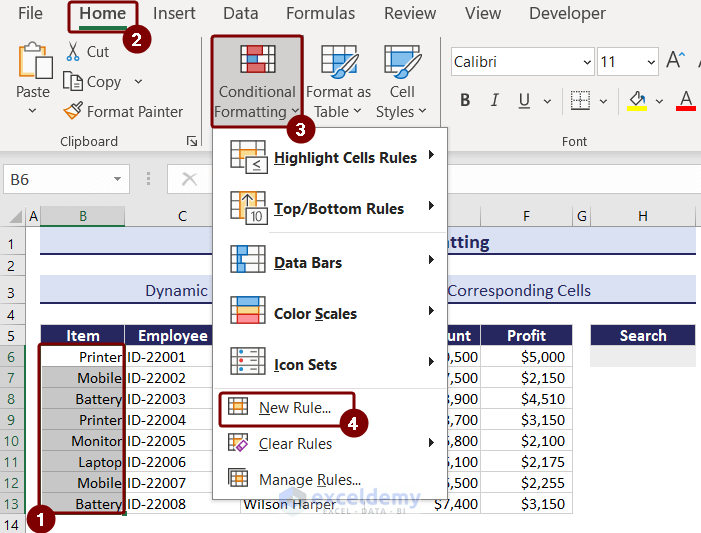This screenshot has height=533, width=701.
Task: Open the Formulas ribbon tab
Action: 320,13
